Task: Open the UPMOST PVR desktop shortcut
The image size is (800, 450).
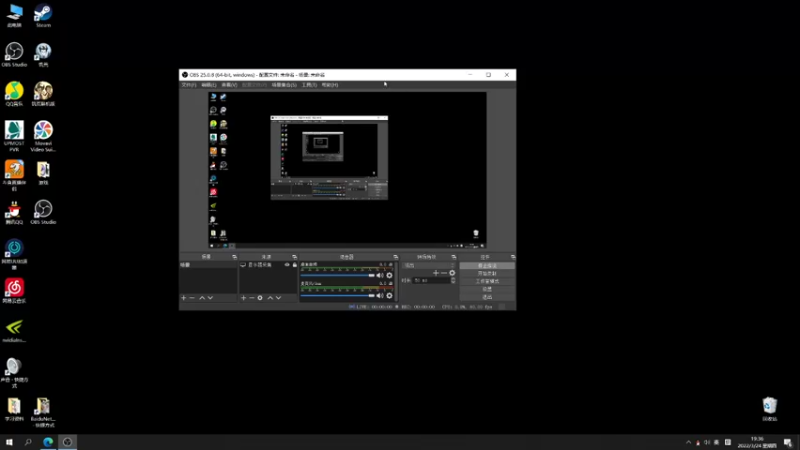Action: pyautogui.click(x=14, y=136)
